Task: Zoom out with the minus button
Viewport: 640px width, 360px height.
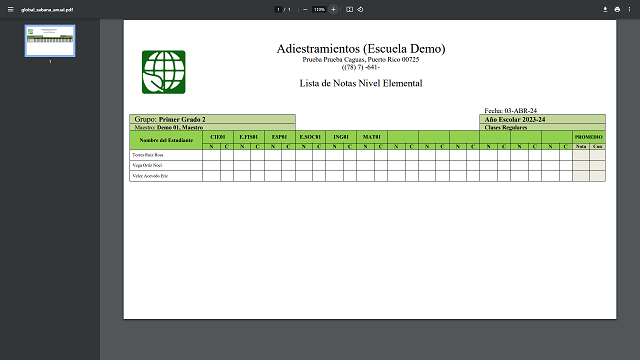Action: pos(305,9)
